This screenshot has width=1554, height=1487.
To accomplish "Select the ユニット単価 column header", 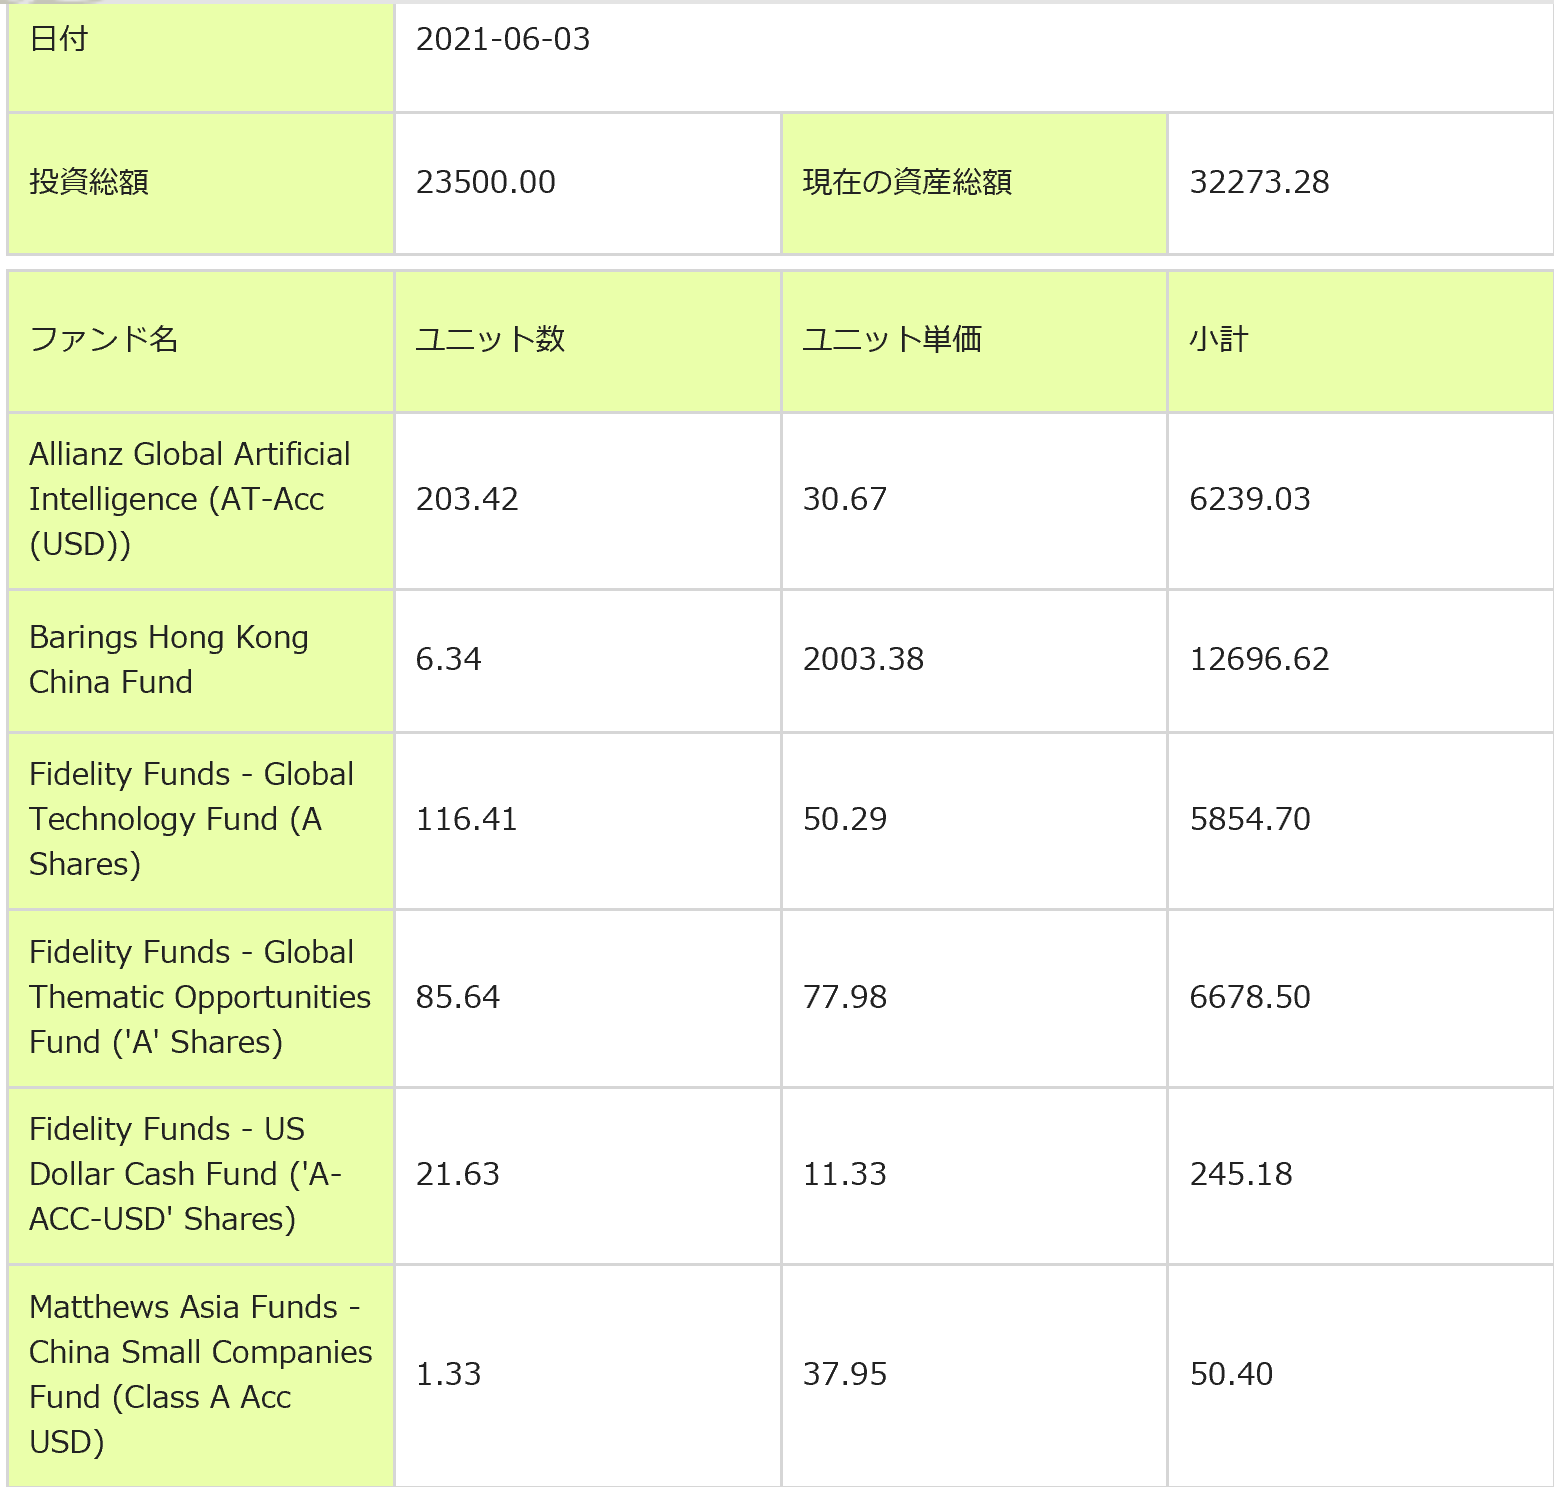I will pyautogui.click(x=892, y=340).
